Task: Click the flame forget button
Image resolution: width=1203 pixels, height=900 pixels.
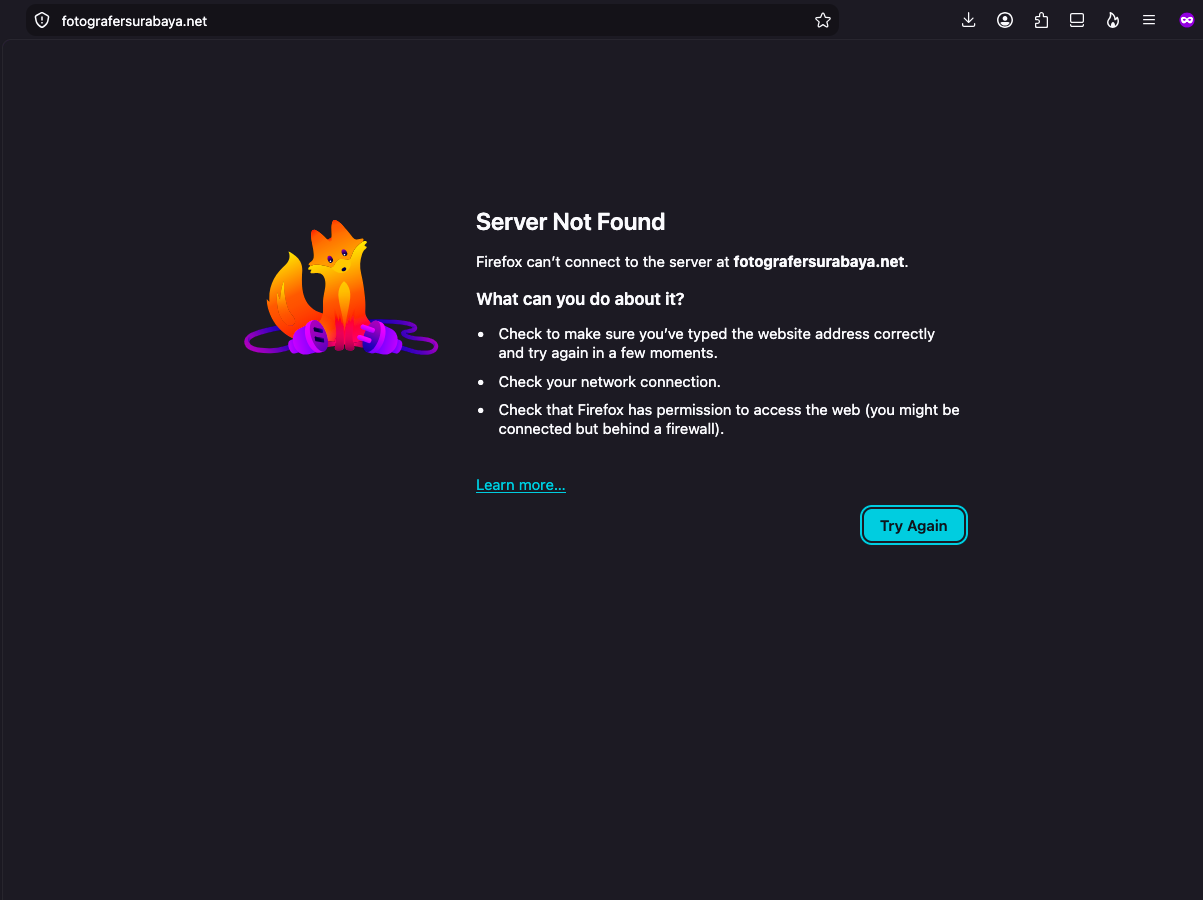Action: (x=1113, y=20)
